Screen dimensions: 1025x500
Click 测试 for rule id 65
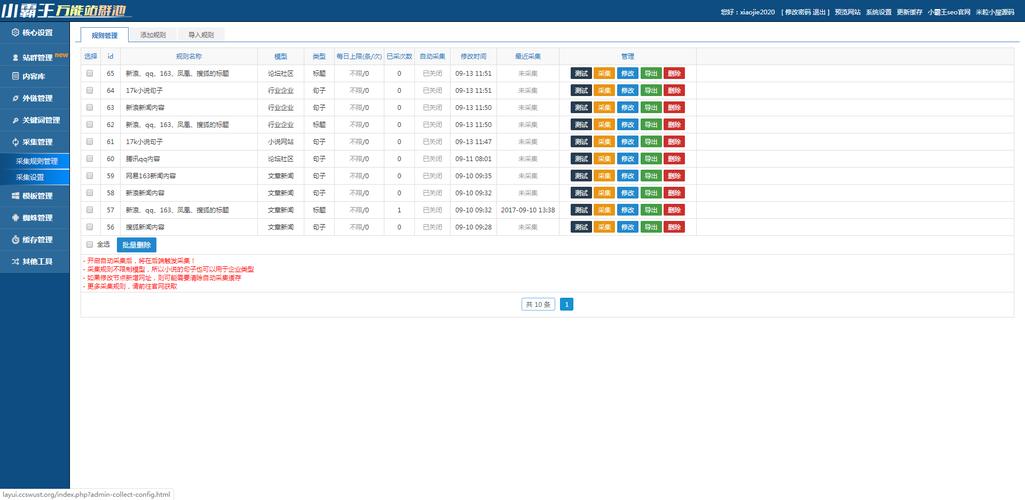581,73
